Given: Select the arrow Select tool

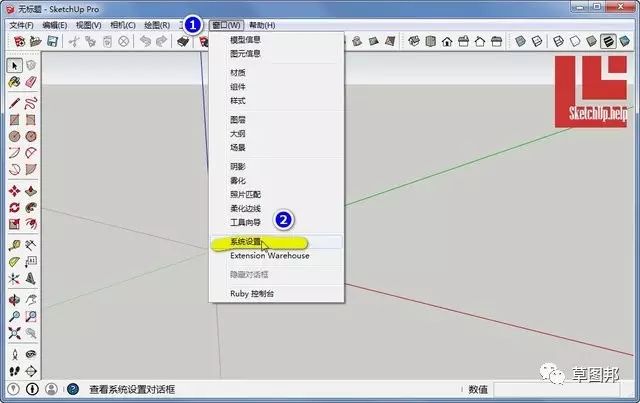Looking at the screenshot, I should point(15,65).
